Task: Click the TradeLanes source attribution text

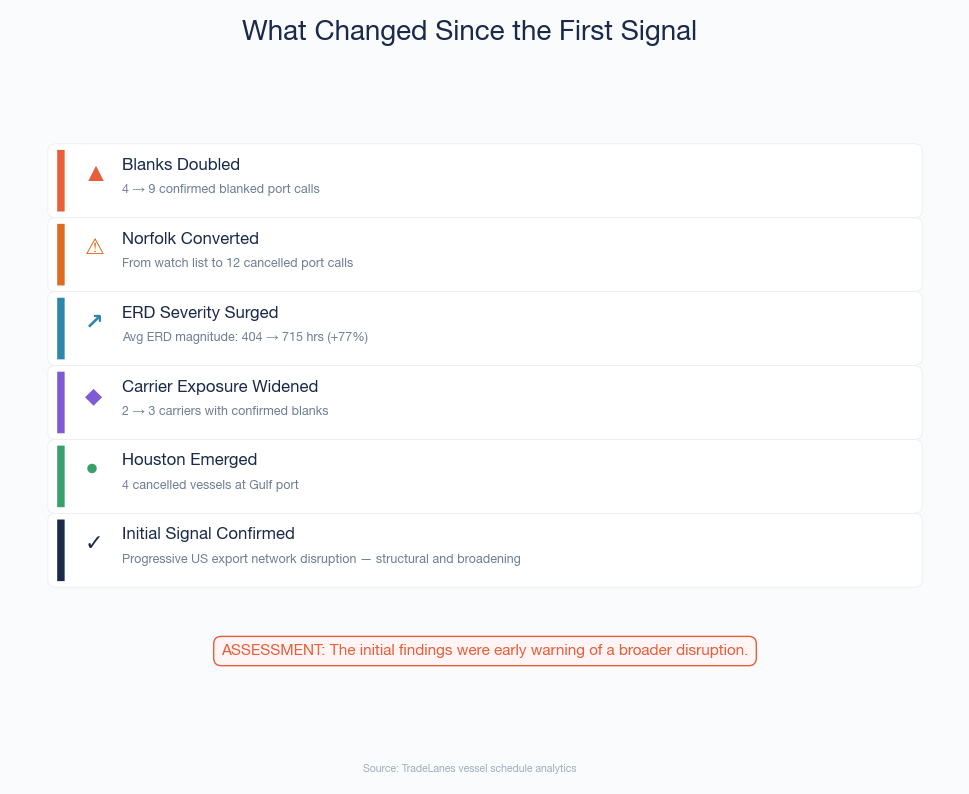Action: pyautogui.click(x=469, y=768)
